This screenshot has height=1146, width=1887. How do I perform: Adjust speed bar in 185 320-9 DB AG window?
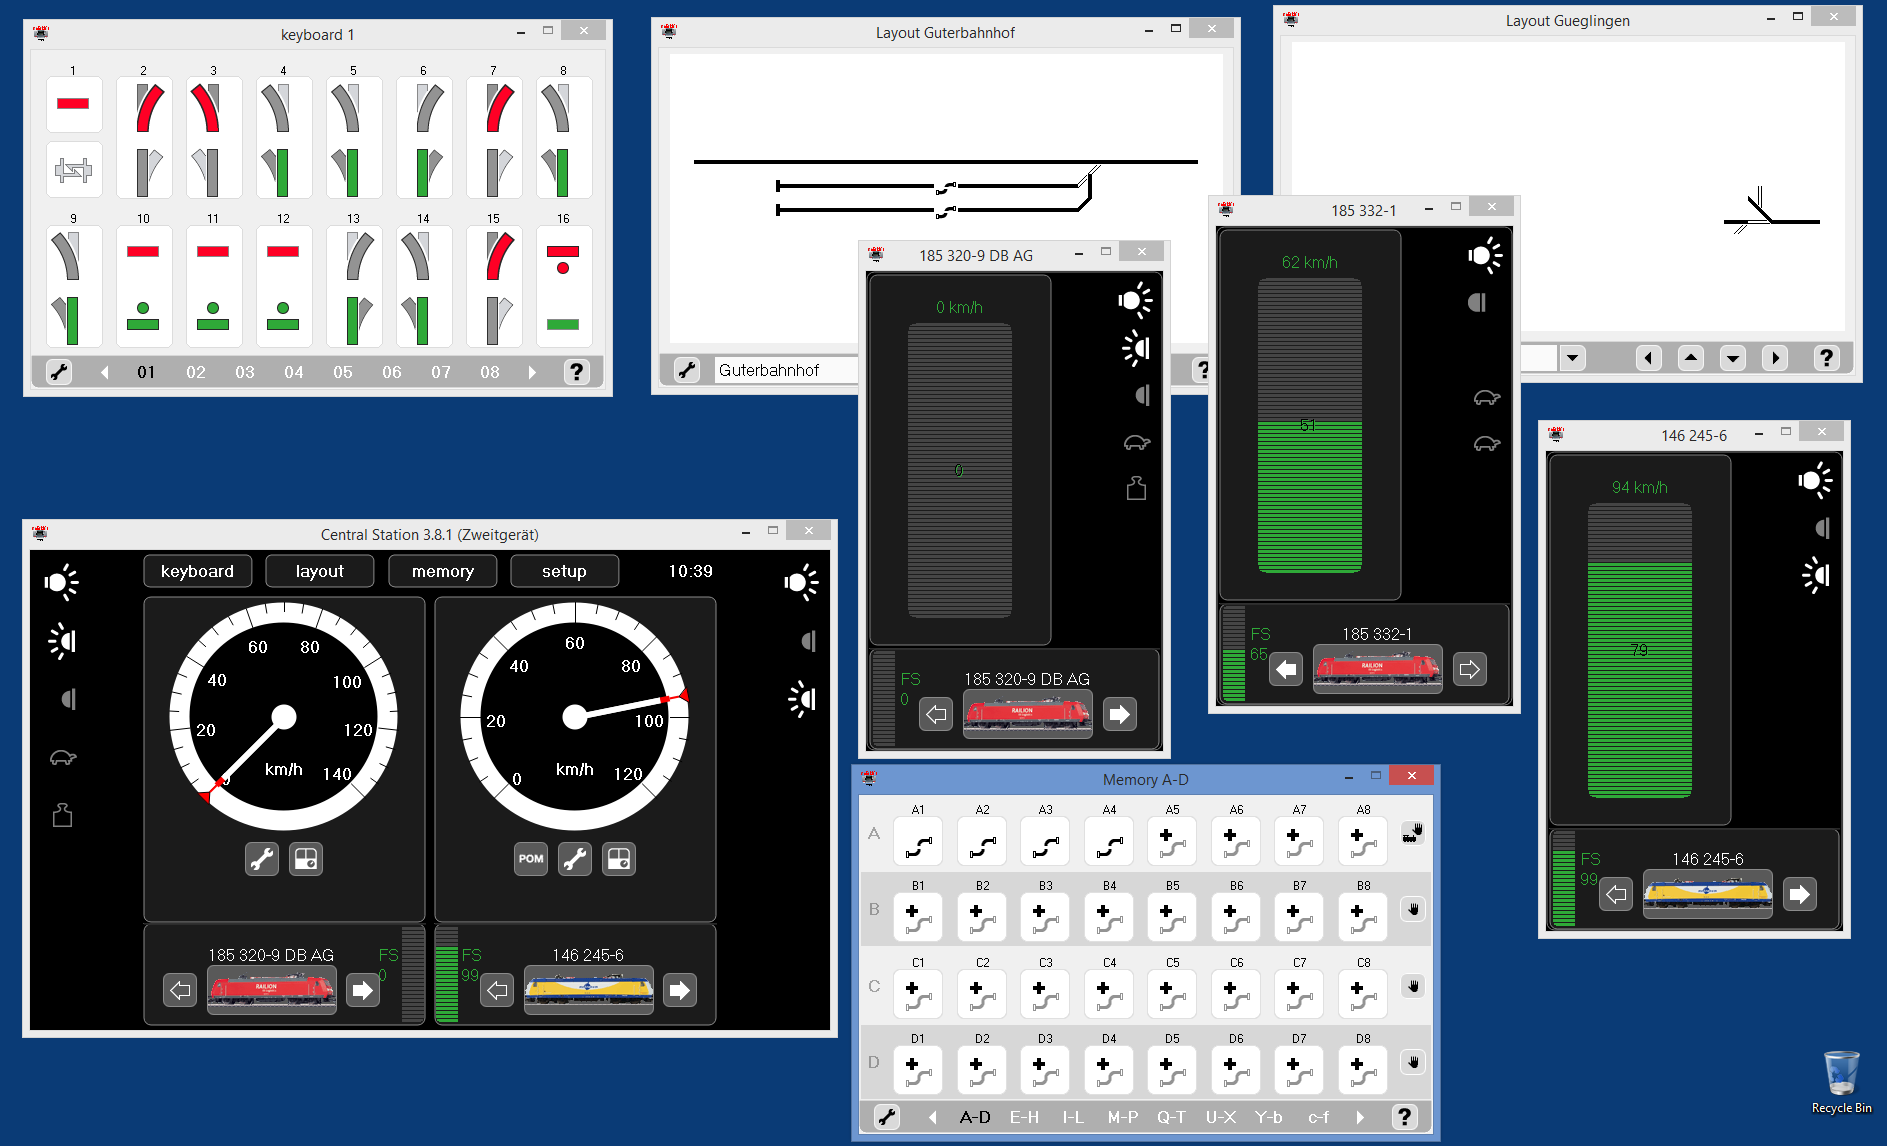[960, 470]
